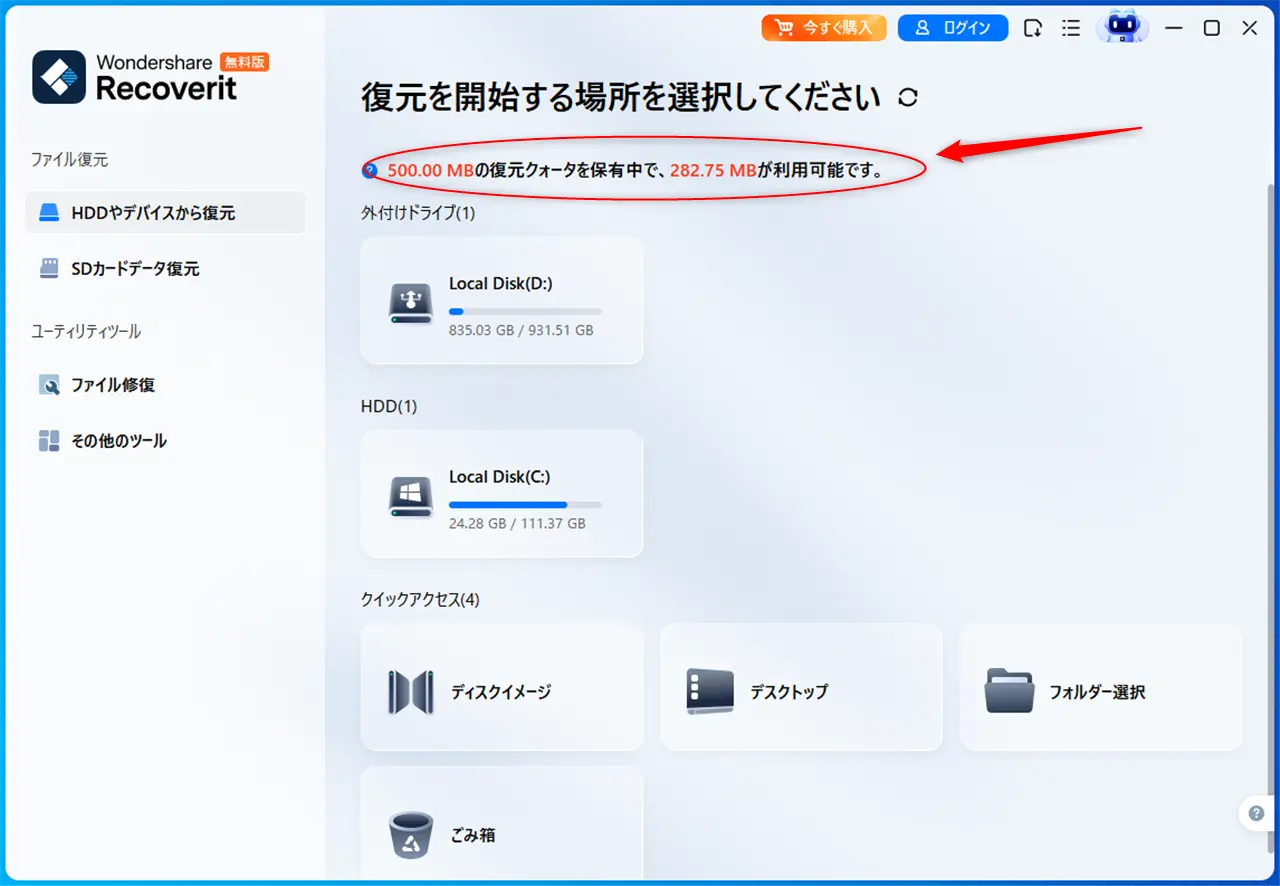Click the recycle bin icon
Viewport: 1280px width, 886px height.
411,835
